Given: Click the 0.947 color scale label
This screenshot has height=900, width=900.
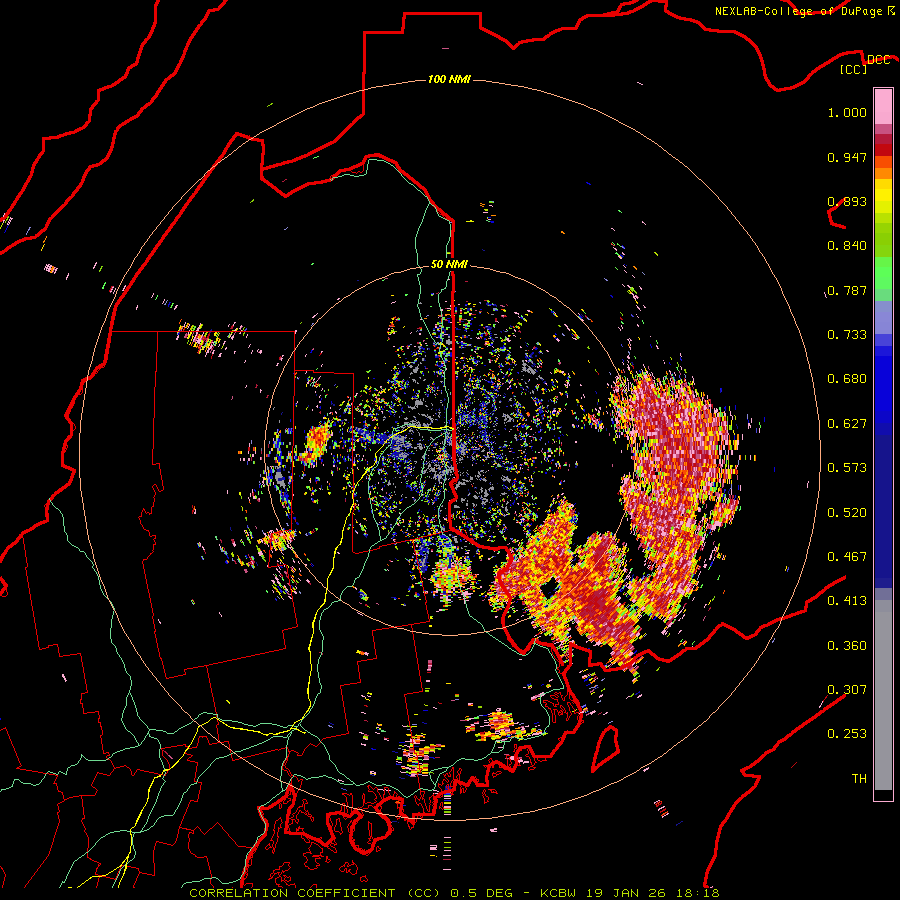Looking at the screenshot, I should pos(847,157).
